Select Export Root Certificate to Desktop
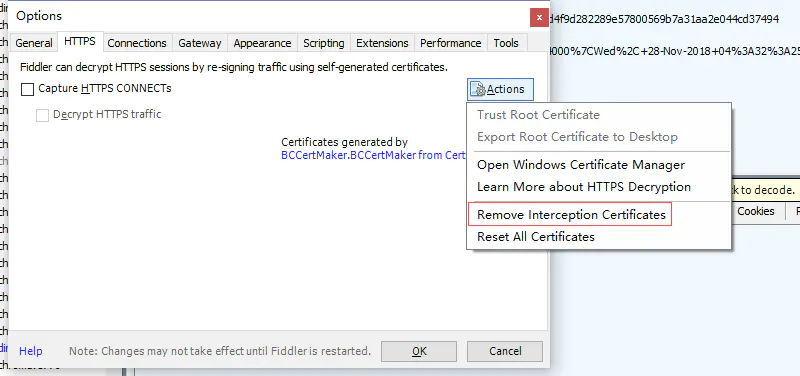This screenshot has width=800, height=376. click(599, 137)
